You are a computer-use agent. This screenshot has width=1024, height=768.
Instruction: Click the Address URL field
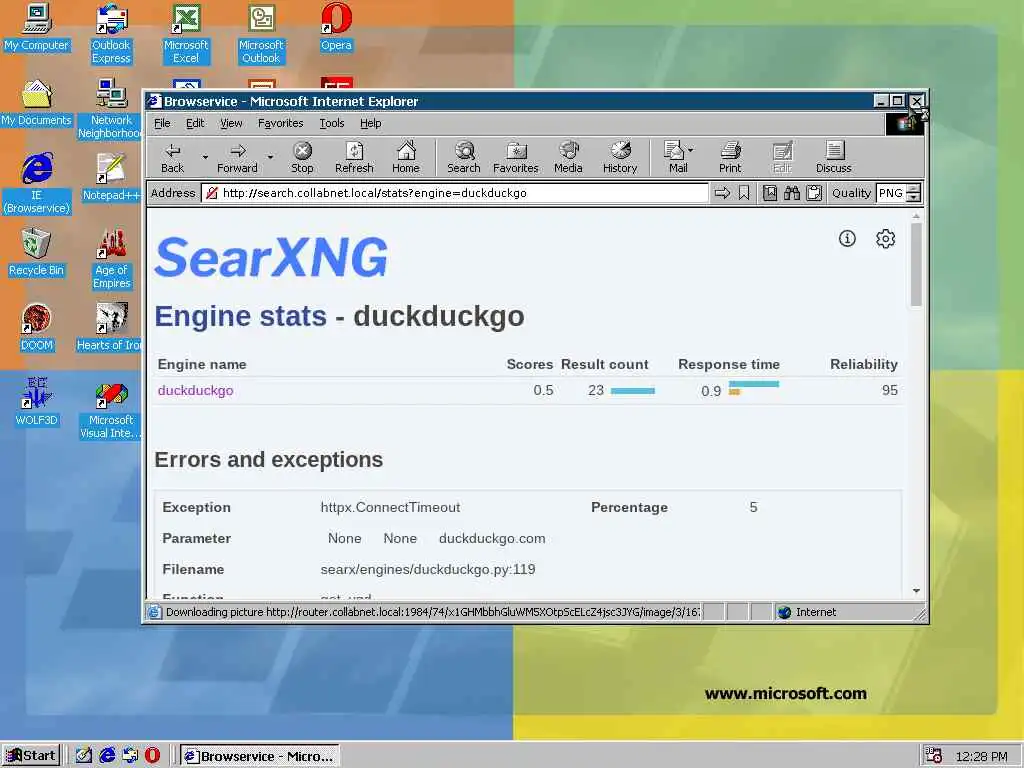455,193
